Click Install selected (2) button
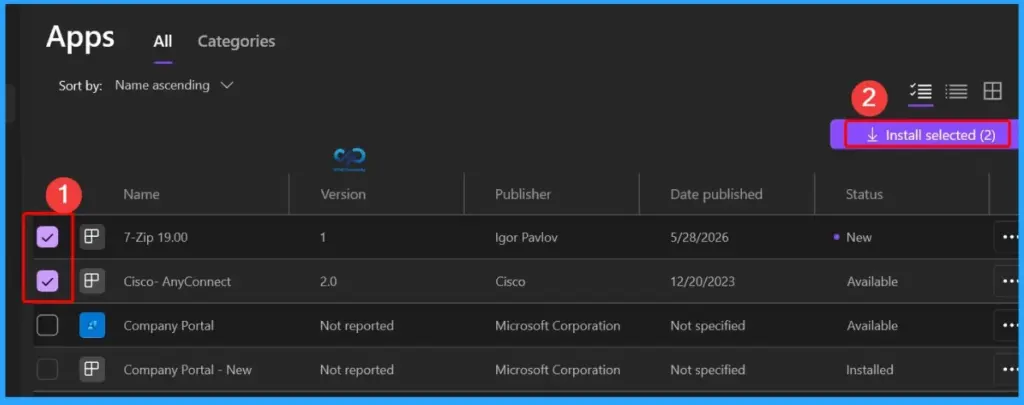1024x405 pixels. [x=924, y=135]
